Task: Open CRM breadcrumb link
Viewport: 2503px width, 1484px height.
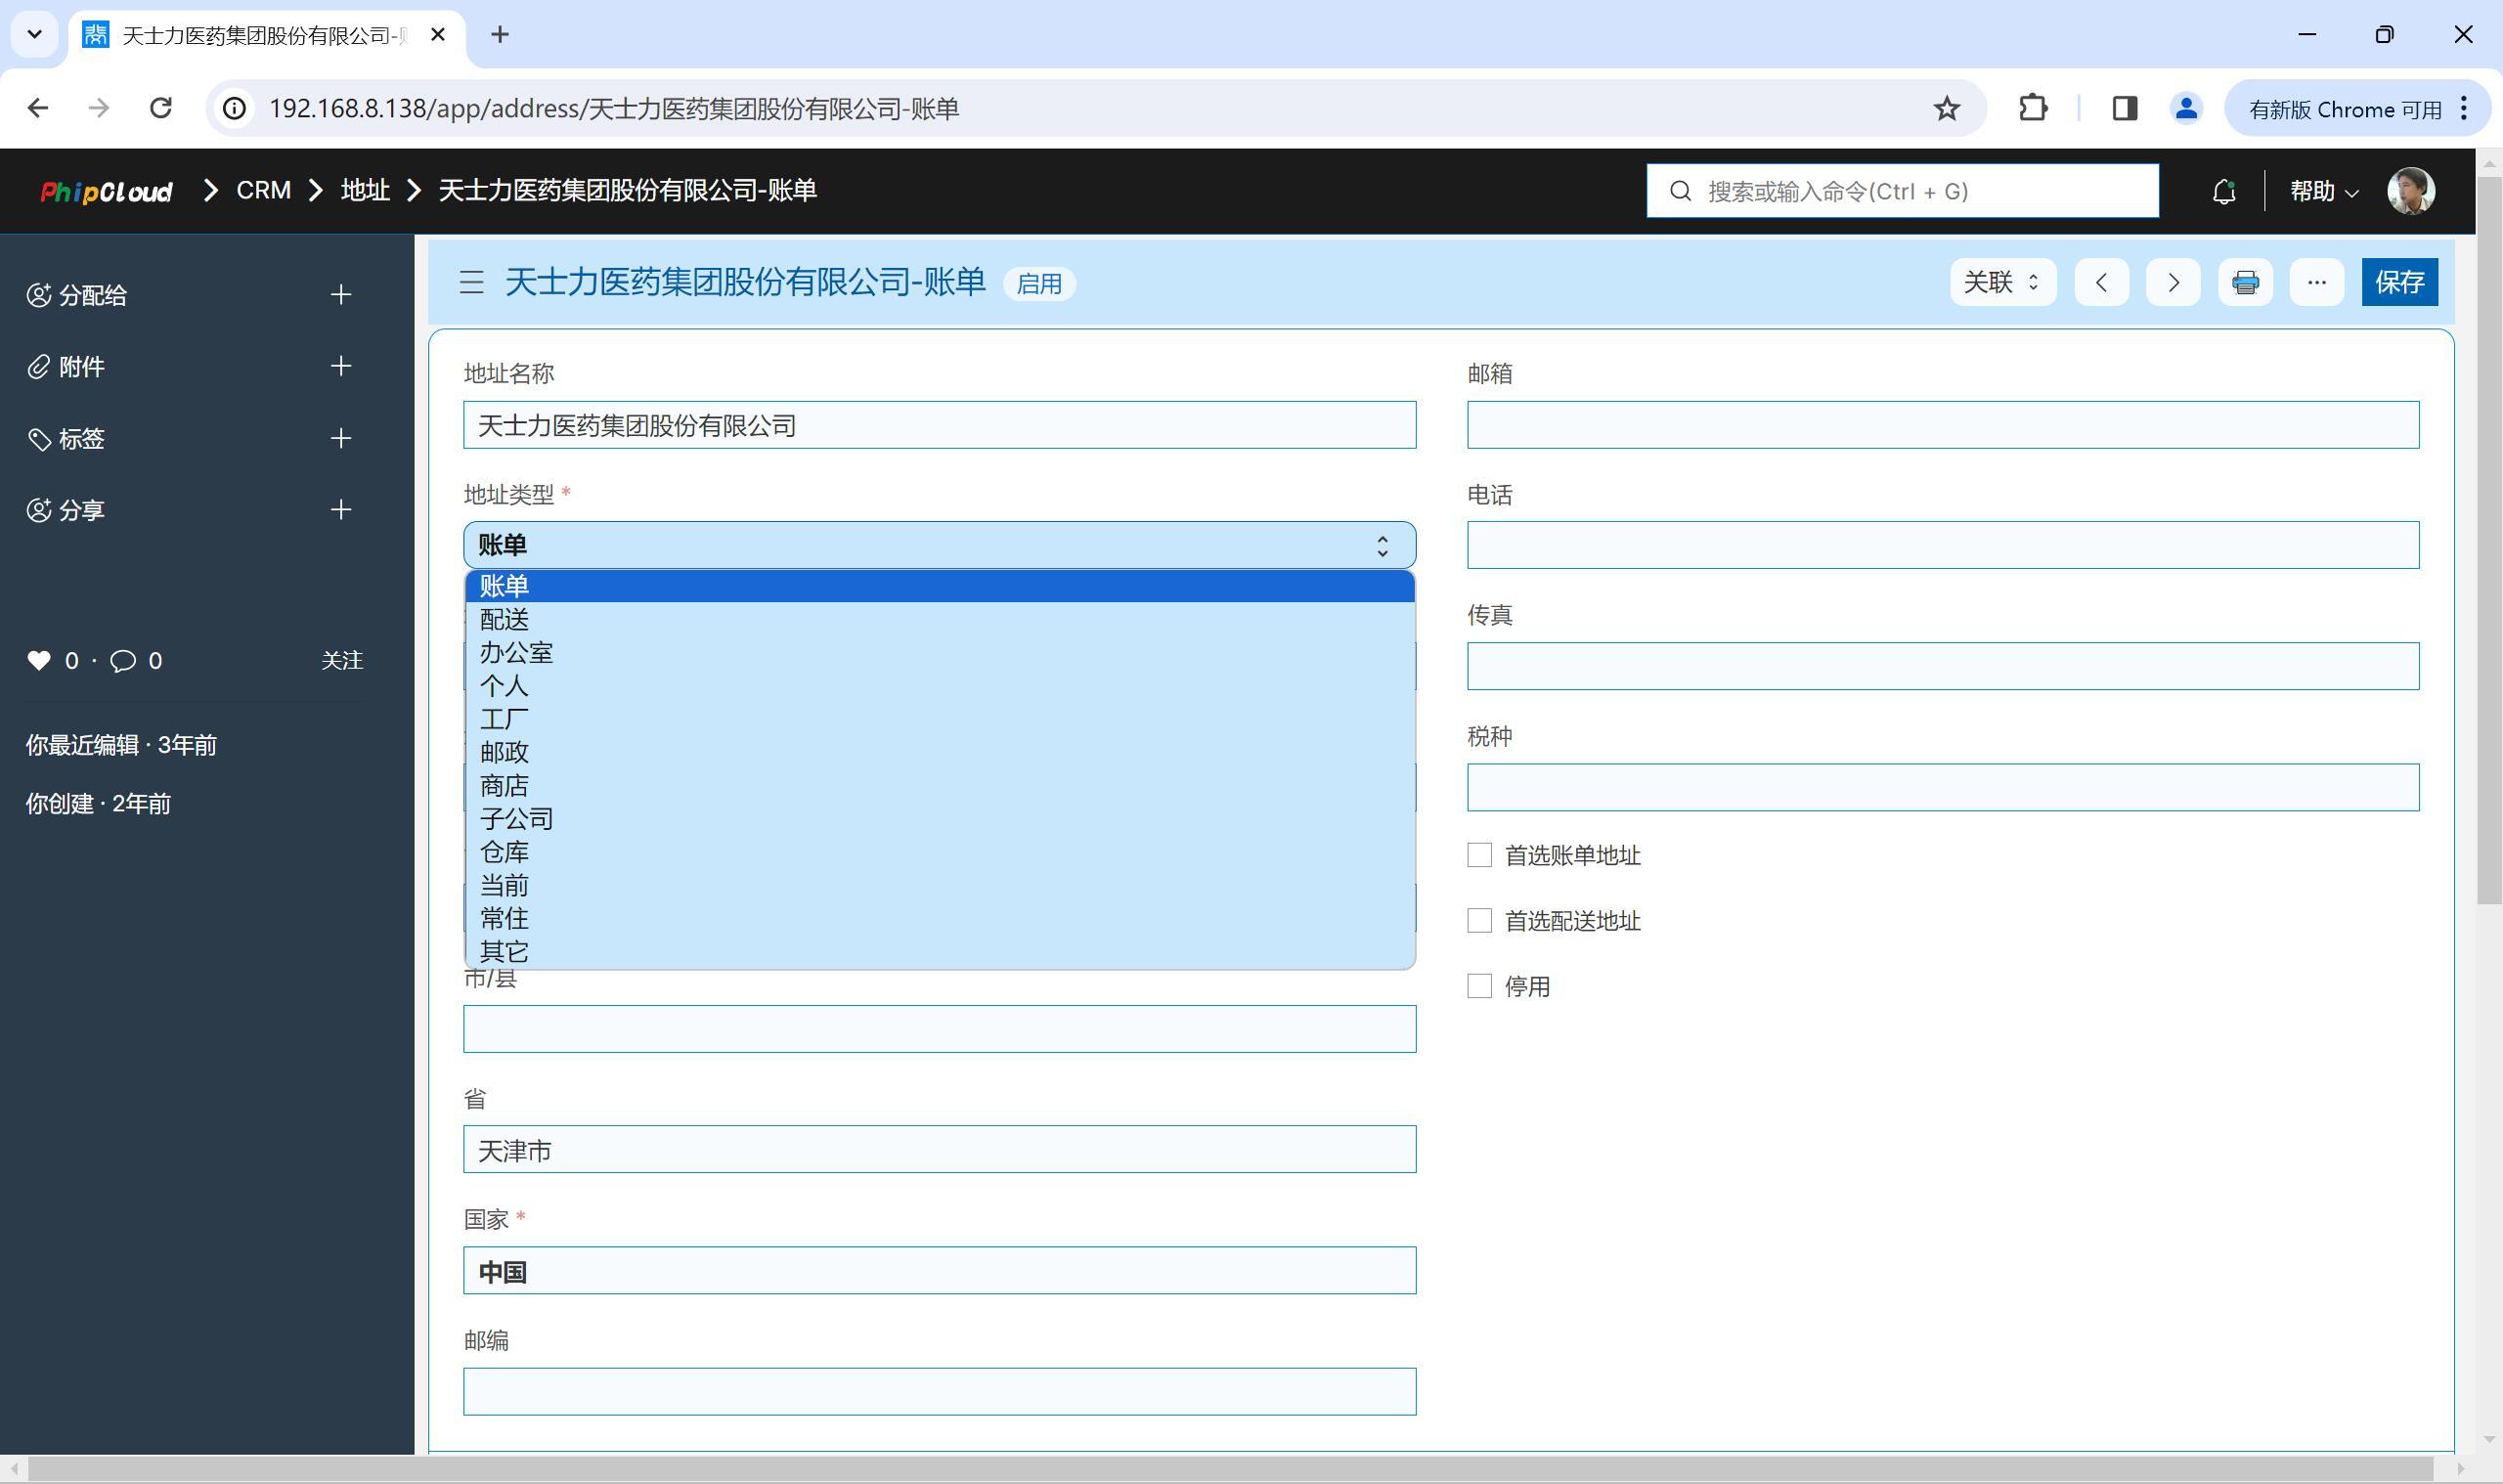Action: (263, 190)
